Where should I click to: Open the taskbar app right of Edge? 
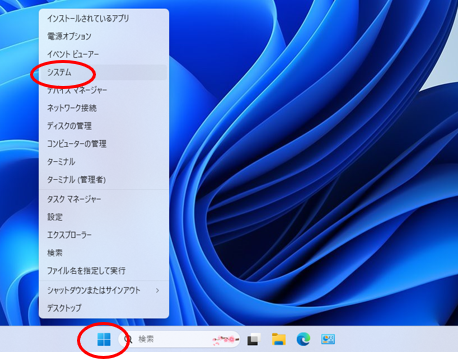tap(328, 339)
